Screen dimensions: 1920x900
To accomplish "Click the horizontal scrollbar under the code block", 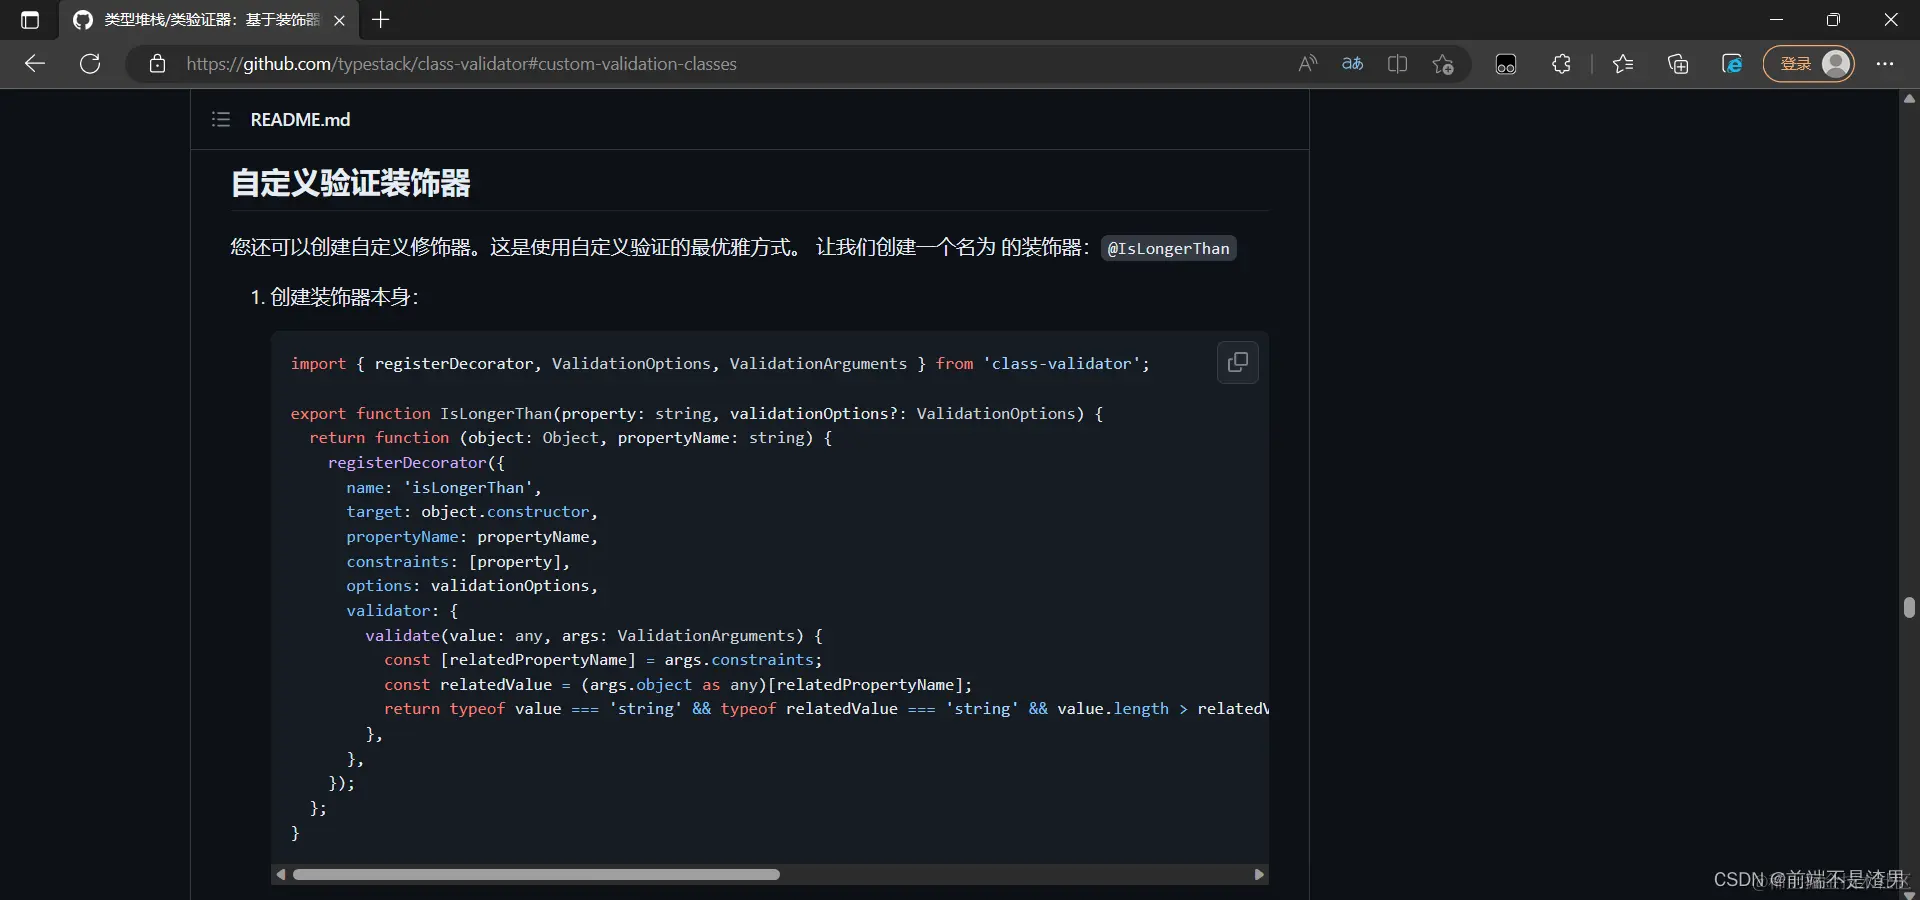I will tap(536, 875).
